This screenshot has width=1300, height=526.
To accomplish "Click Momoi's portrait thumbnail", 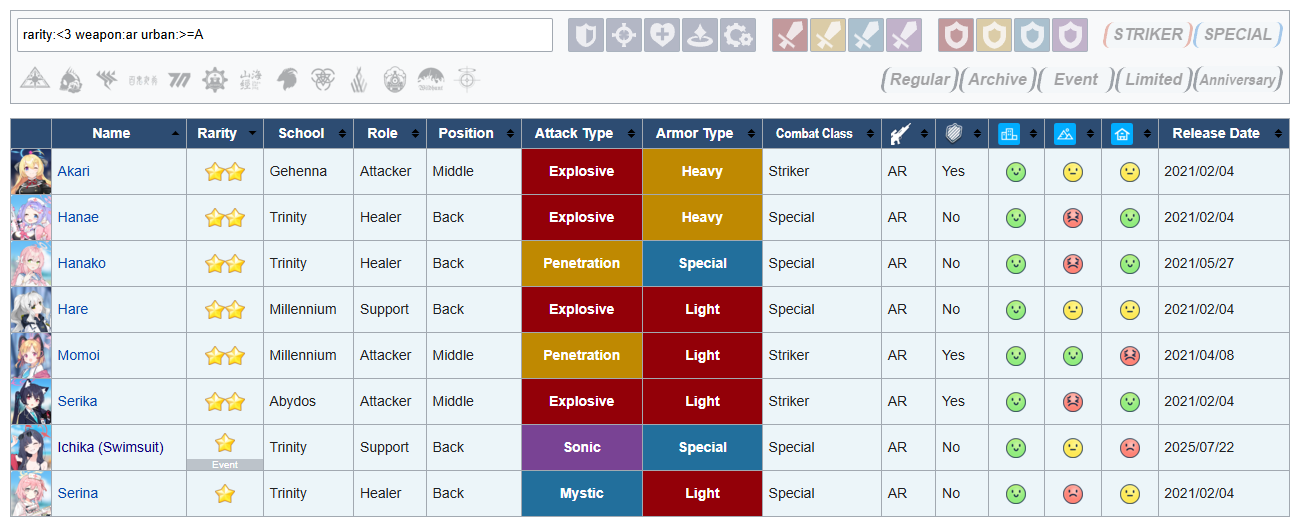I will (31, 355).
